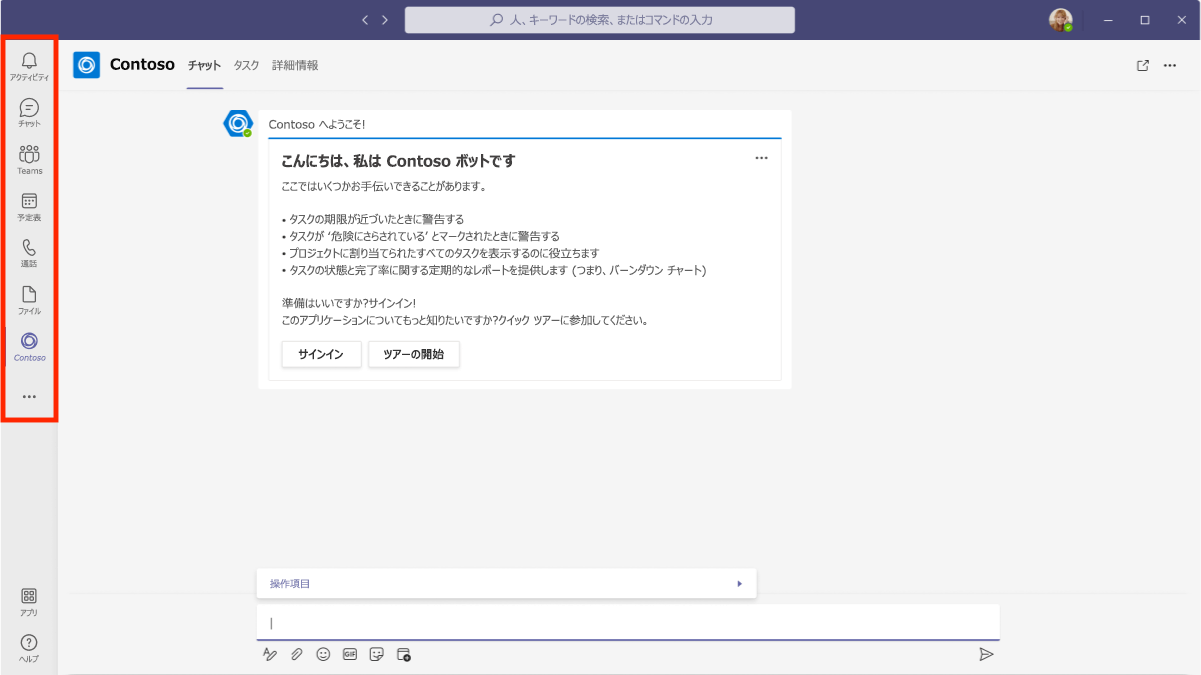Open the sticker picker
Image resolution: width=1201 pixels, height=675 pixels.
click(377, 654)
